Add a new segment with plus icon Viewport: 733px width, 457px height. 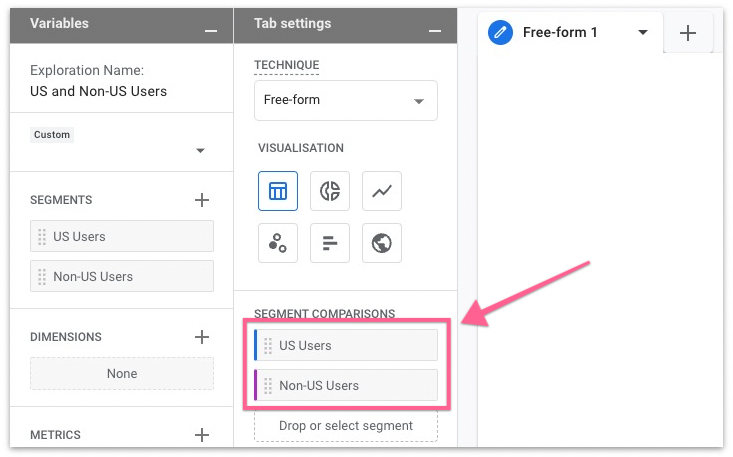[x=201, y=200]
